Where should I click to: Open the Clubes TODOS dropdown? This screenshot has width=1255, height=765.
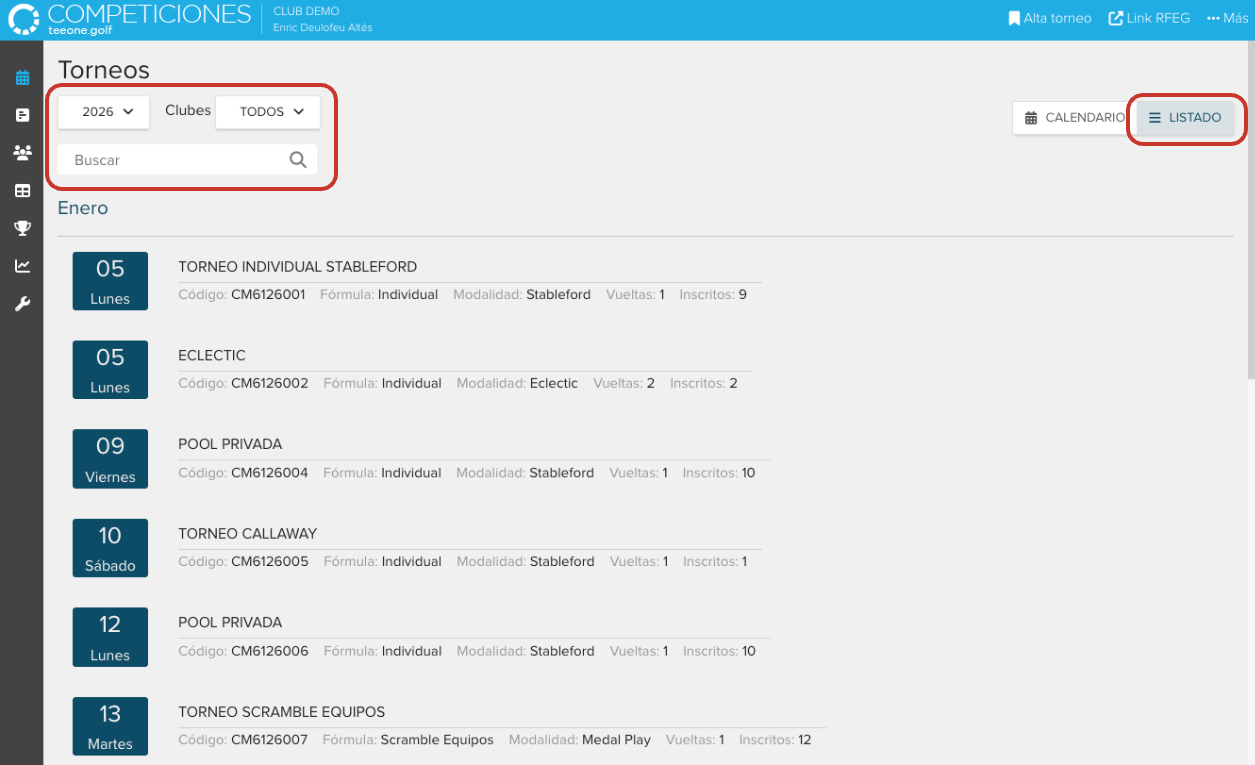(x=268, y=112)
